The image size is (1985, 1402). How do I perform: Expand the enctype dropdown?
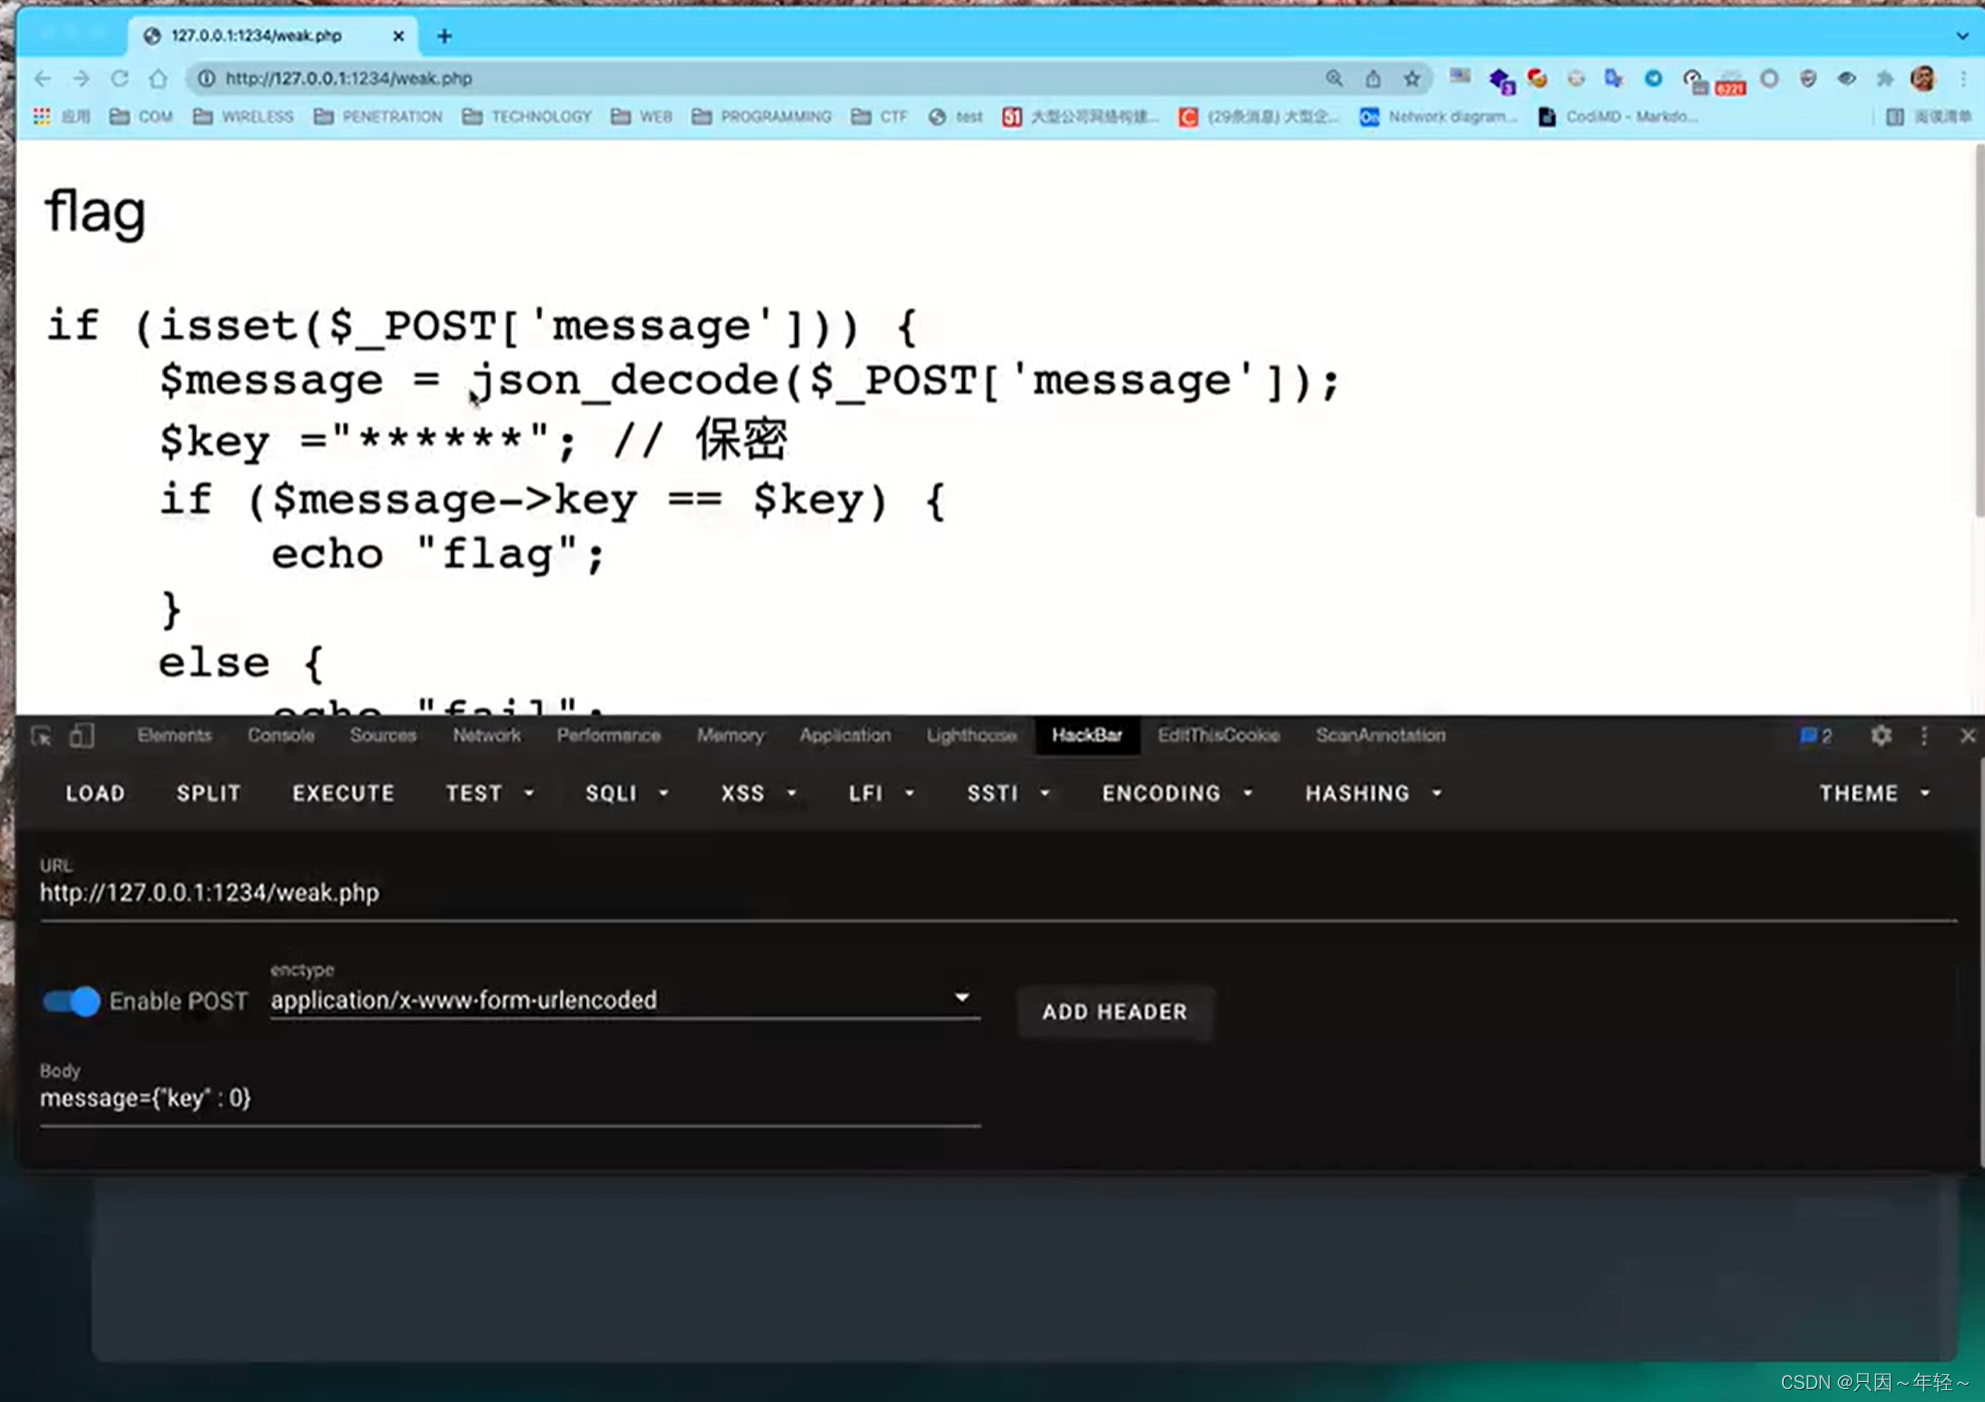[x=961, y=998]
